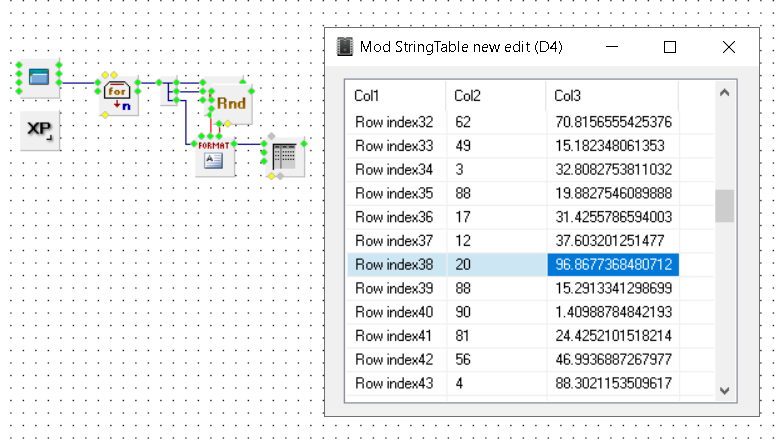Select the Rnd random generator node
The image size is (780, 447).
tap(229, 103)
